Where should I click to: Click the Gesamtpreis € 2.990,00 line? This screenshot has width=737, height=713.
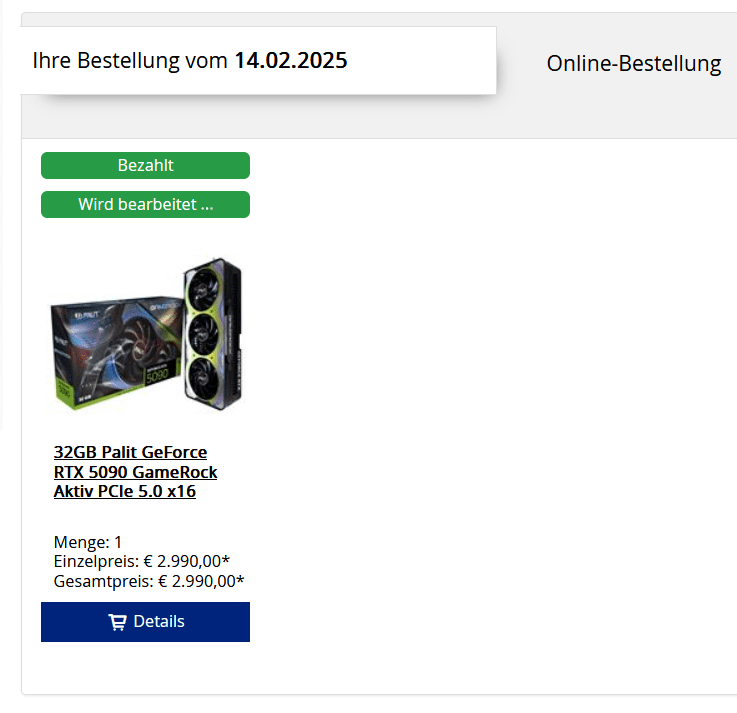coord(149,581)
